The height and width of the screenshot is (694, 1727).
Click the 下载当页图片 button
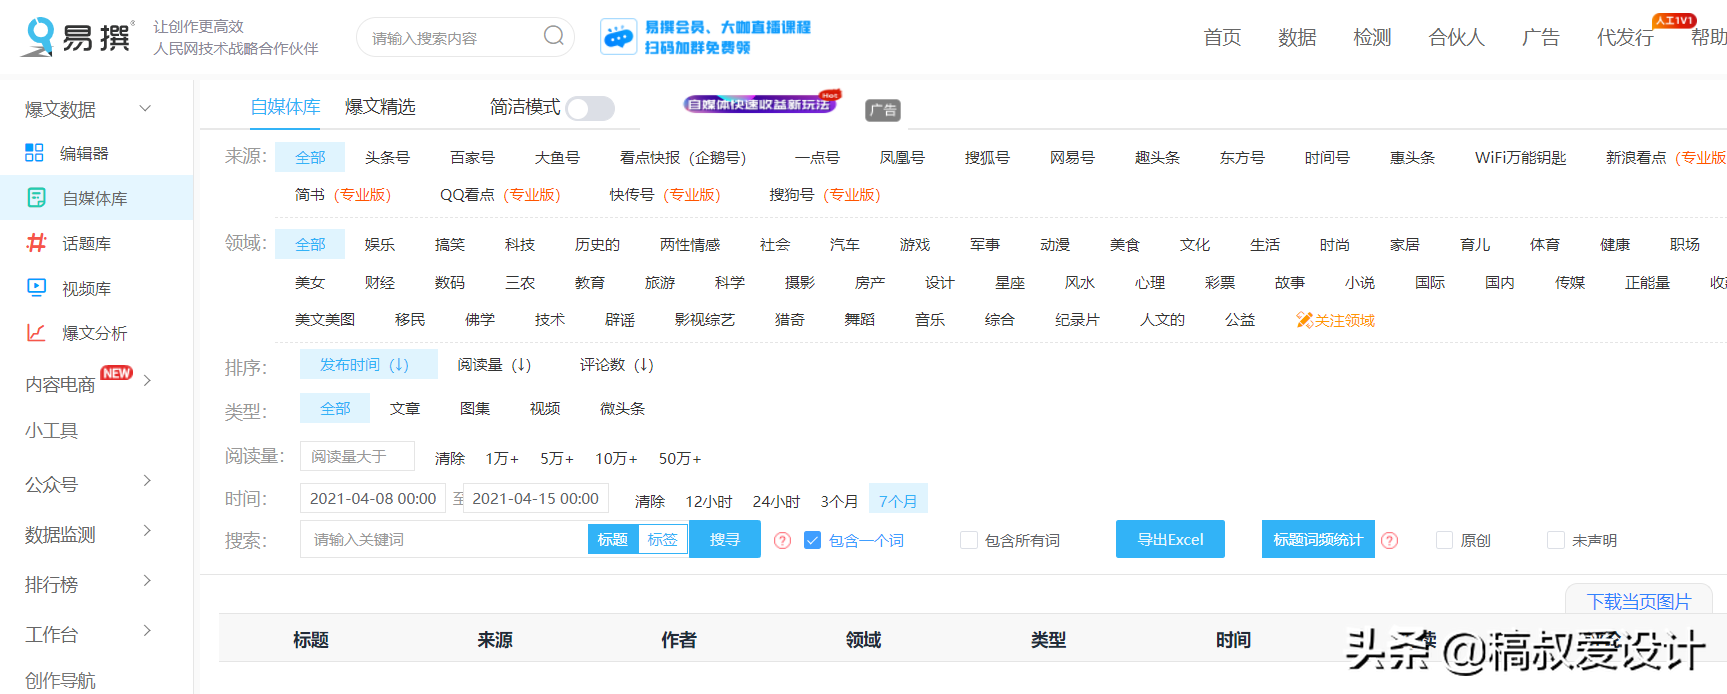pyautogui.click(x=1639, y=600)
